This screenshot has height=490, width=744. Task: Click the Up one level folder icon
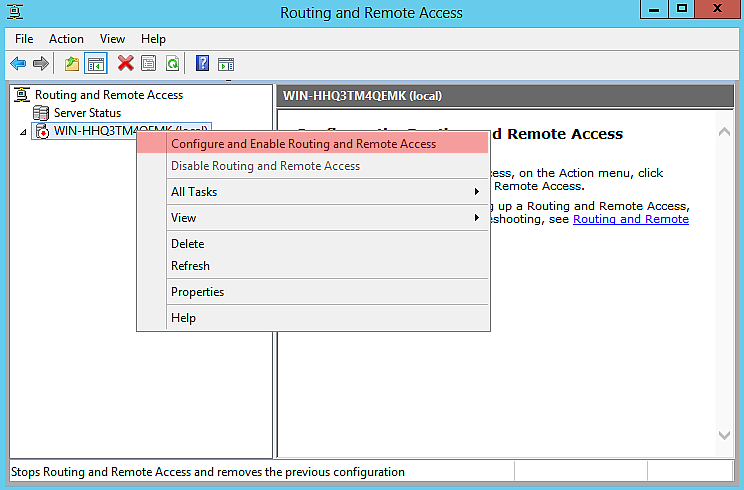72,63
